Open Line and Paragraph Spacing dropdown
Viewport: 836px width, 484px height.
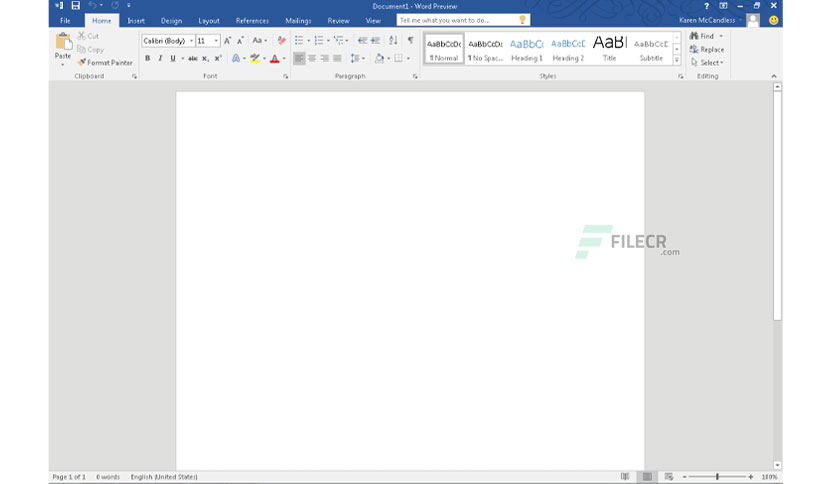[358, 59]
